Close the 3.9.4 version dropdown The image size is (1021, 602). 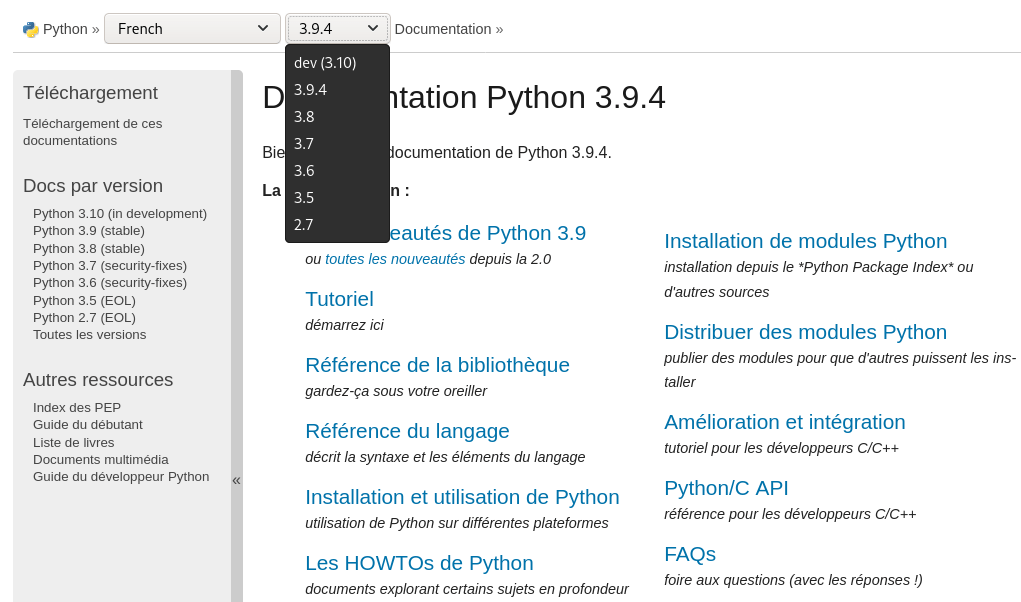[x=338, y=29]
